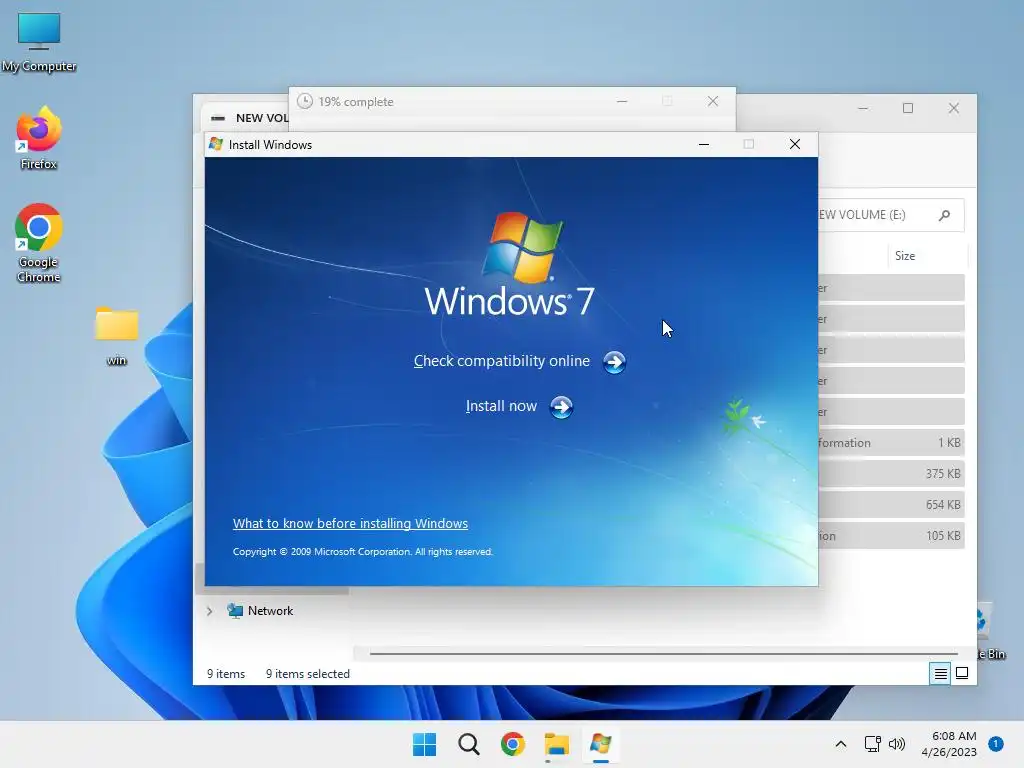Expand the Network tree node
The image size is (1024, 768).
coord(209,611)
